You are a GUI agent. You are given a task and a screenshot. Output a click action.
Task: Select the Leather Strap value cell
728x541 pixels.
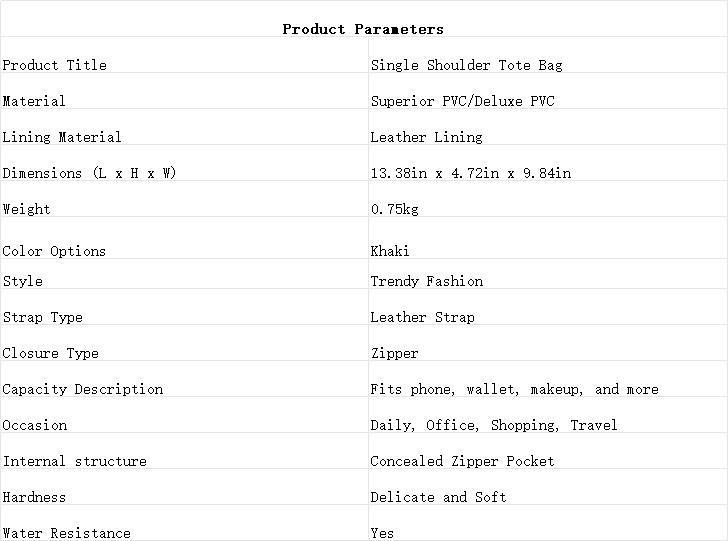[x=548, y=307]
